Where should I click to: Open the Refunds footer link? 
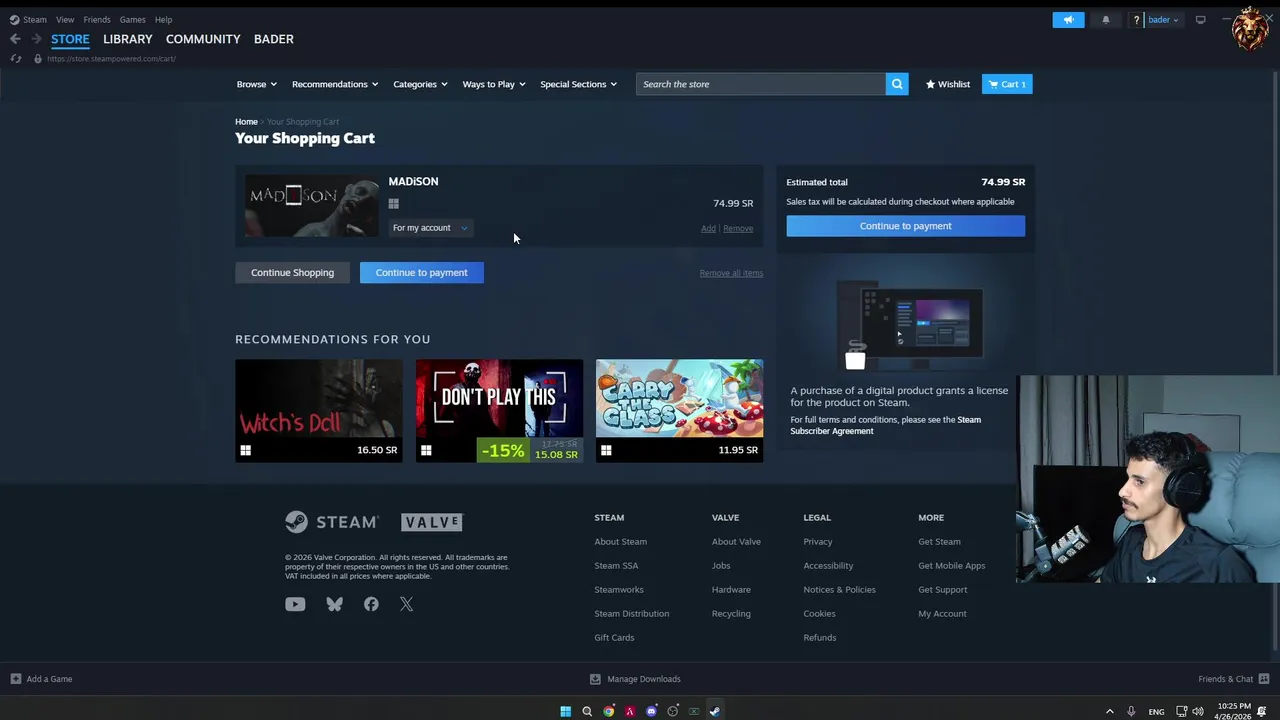pyautogui.click(x=820, y=638)
